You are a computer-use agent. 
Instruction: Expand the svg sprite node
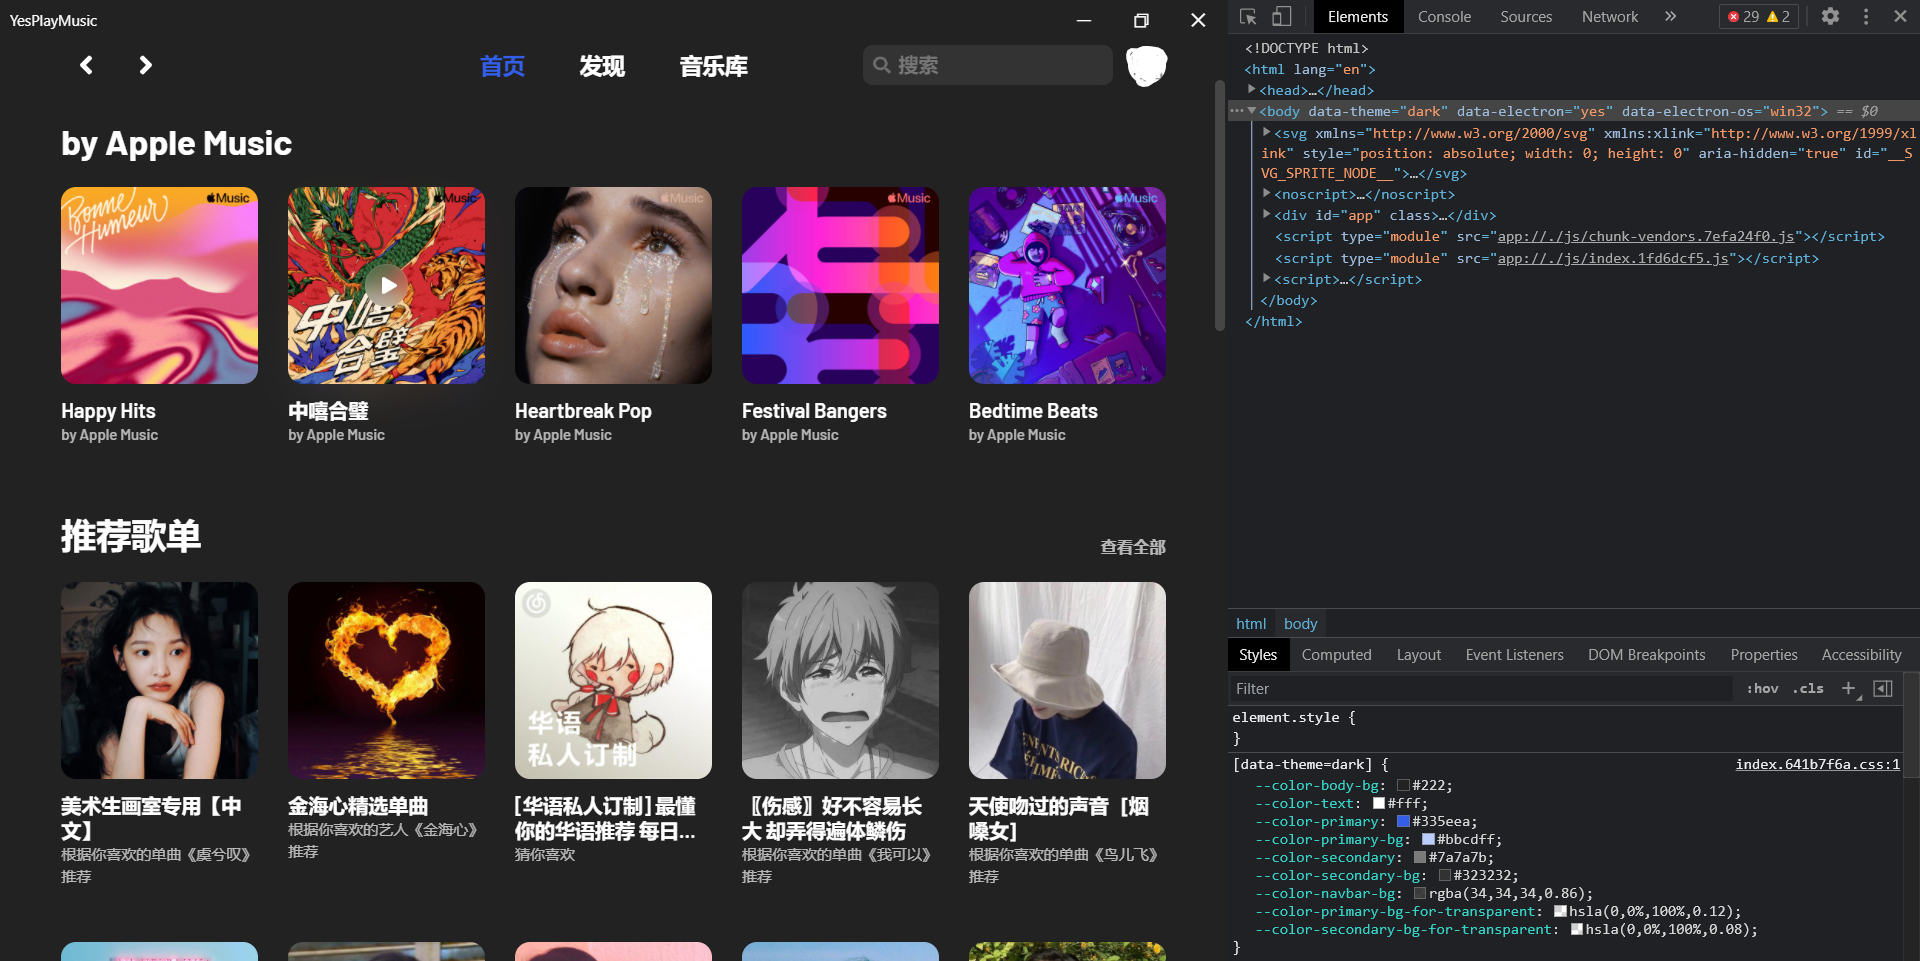pos(1267,132)
